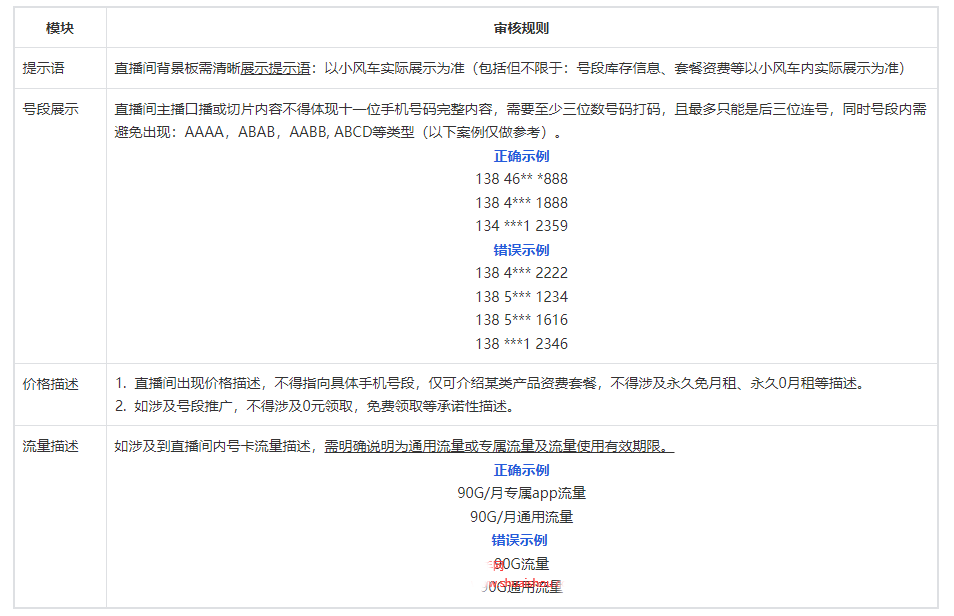Select the 流量描述 module cell
This screenshot has width=954, height=616.
pos(51,446)
